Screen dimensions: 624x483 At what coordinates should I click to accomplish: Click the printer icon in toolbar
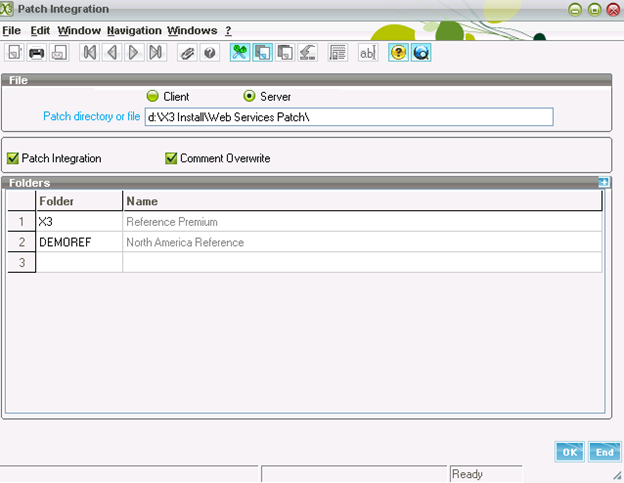click(37, 53)
